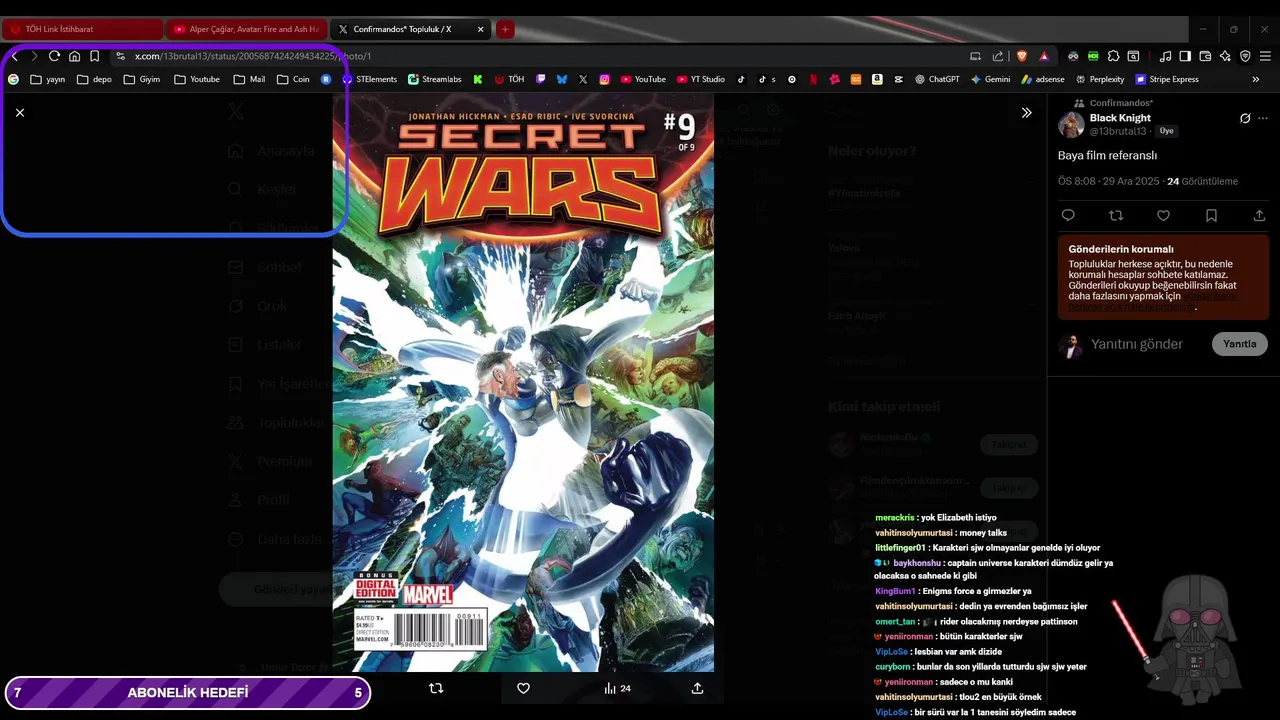Image resolution: width=1280 pixels, height=720 pixels.
Task: Open the Kick bookmark icon
Action: (478, 79)
